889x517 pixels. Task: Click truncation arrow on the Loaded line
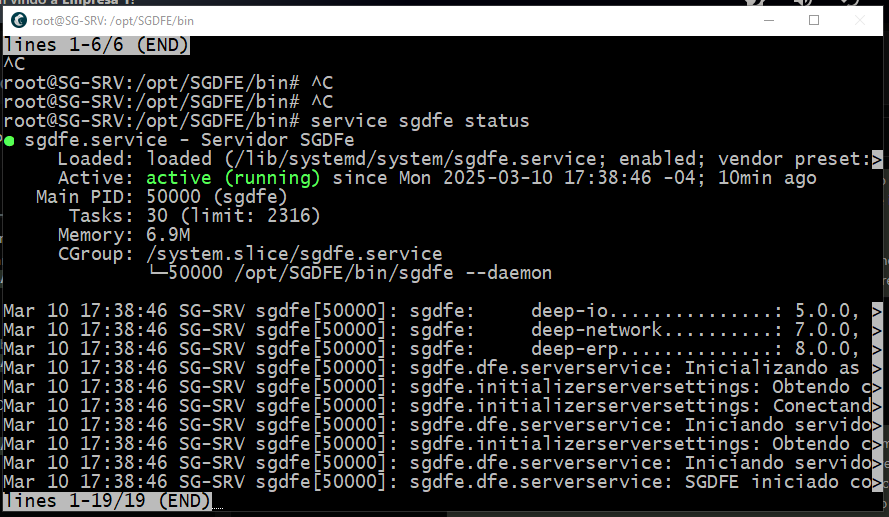(x=877, y=159)
